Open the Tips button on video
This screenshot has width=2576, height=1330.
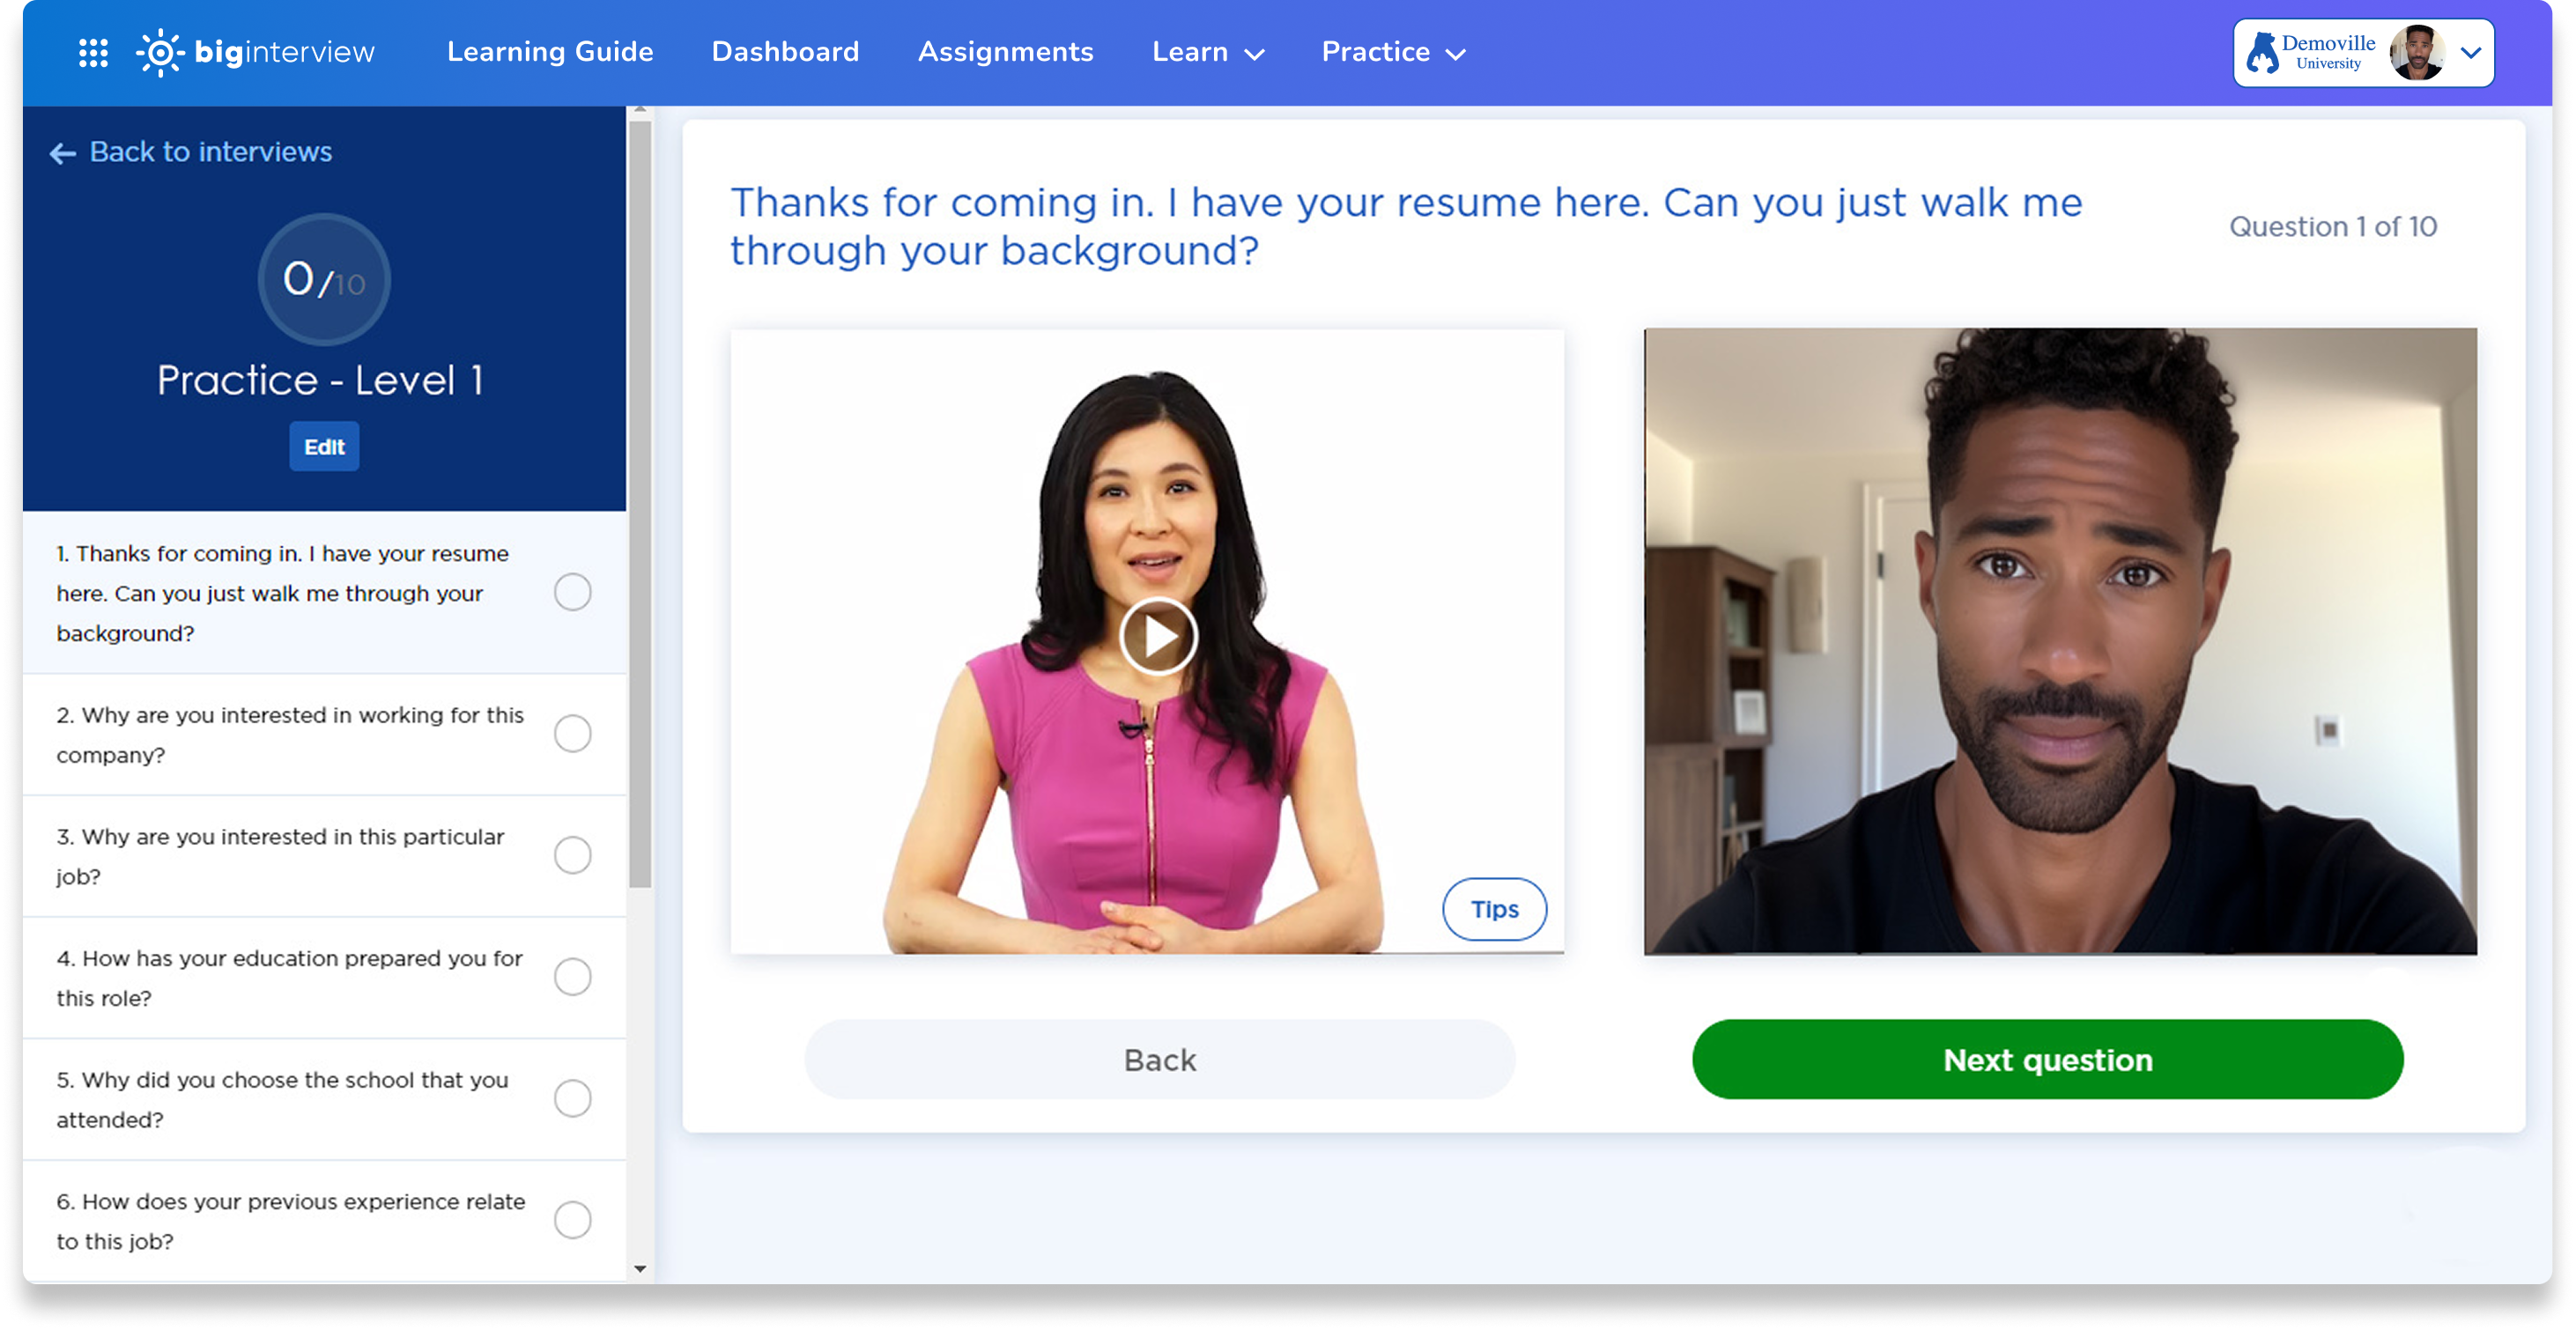coord(1494,909)
